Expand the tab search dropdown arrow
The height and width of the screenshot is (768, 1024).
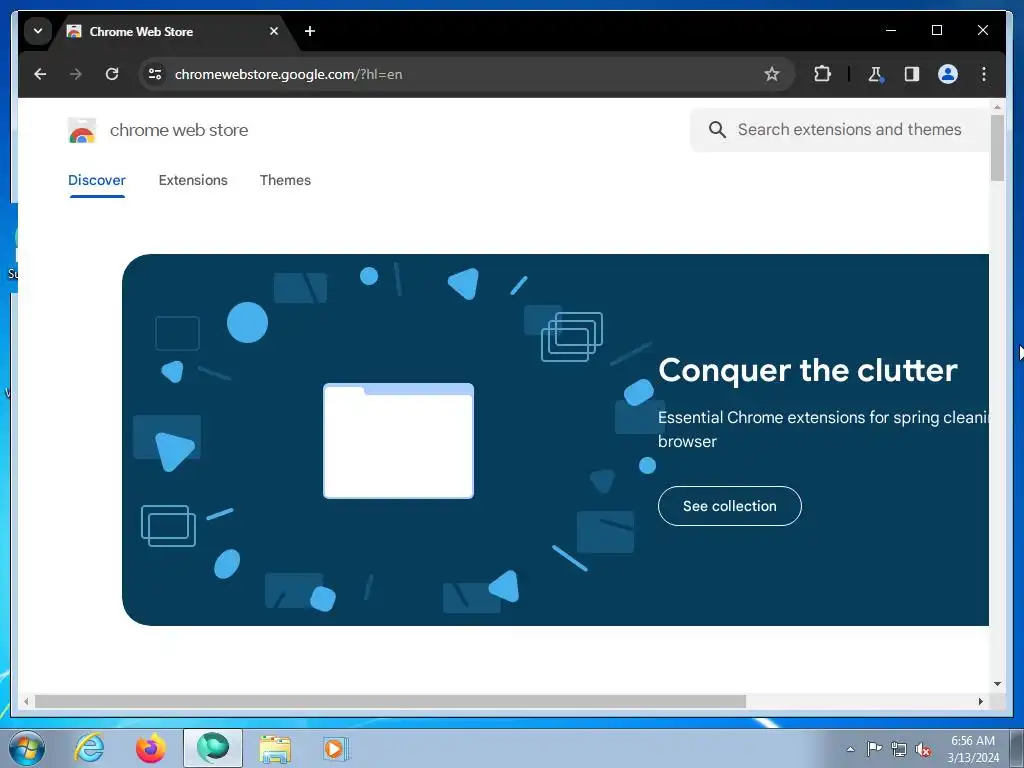coord(38,31)
